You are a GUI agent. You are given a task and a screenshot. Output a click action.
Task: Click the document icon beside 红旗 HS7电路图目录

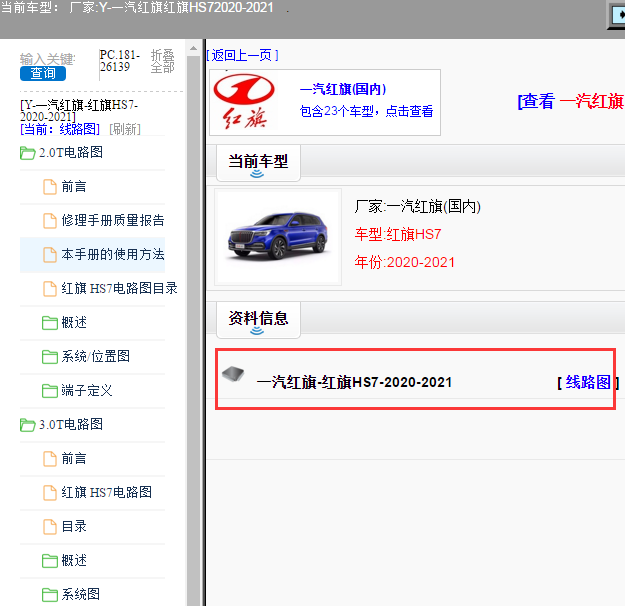[50, 288]
